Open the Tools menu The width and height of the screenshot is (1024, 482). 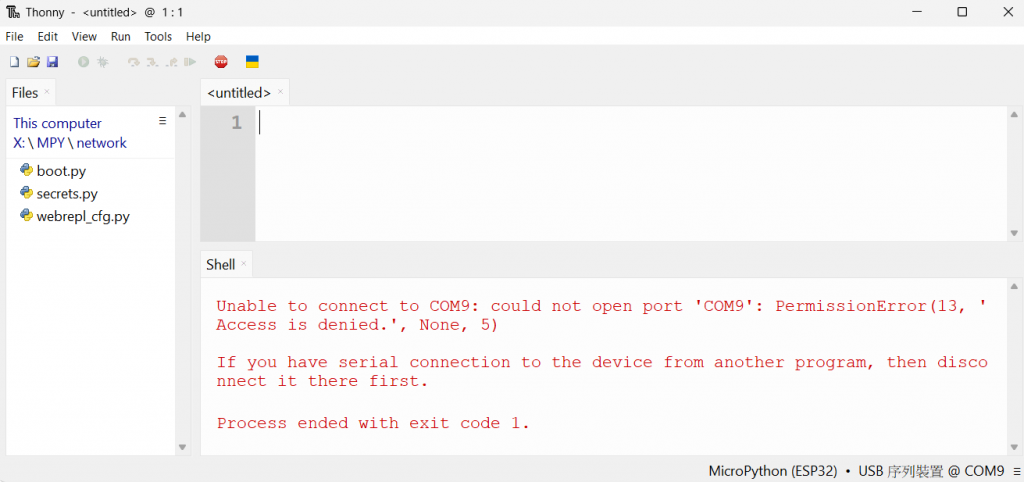(x=158, y=37)
